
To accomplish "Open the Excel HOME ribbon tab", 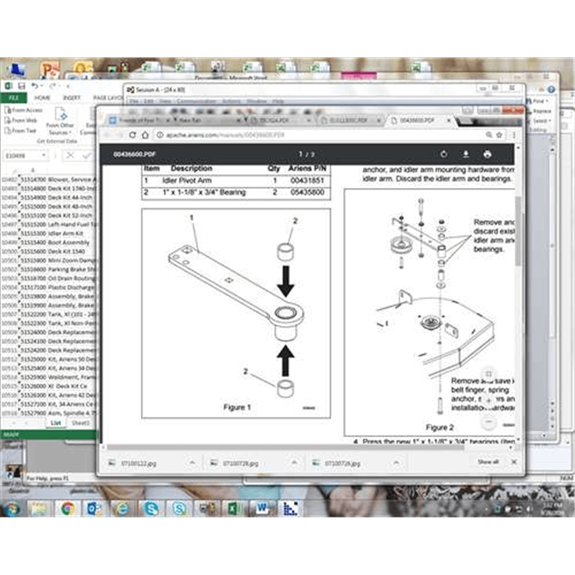I will [x=43, y=98].
